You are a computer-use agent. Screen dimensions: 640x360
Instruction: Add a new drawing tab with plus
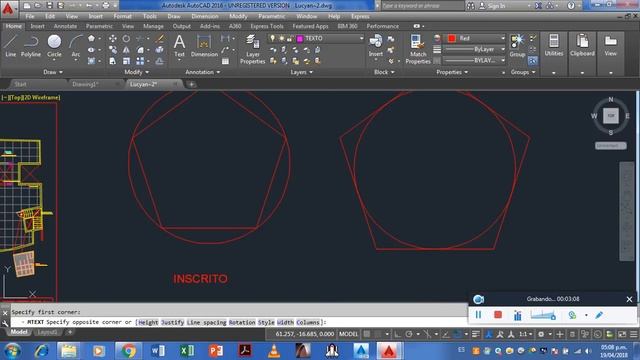[191, 84]
